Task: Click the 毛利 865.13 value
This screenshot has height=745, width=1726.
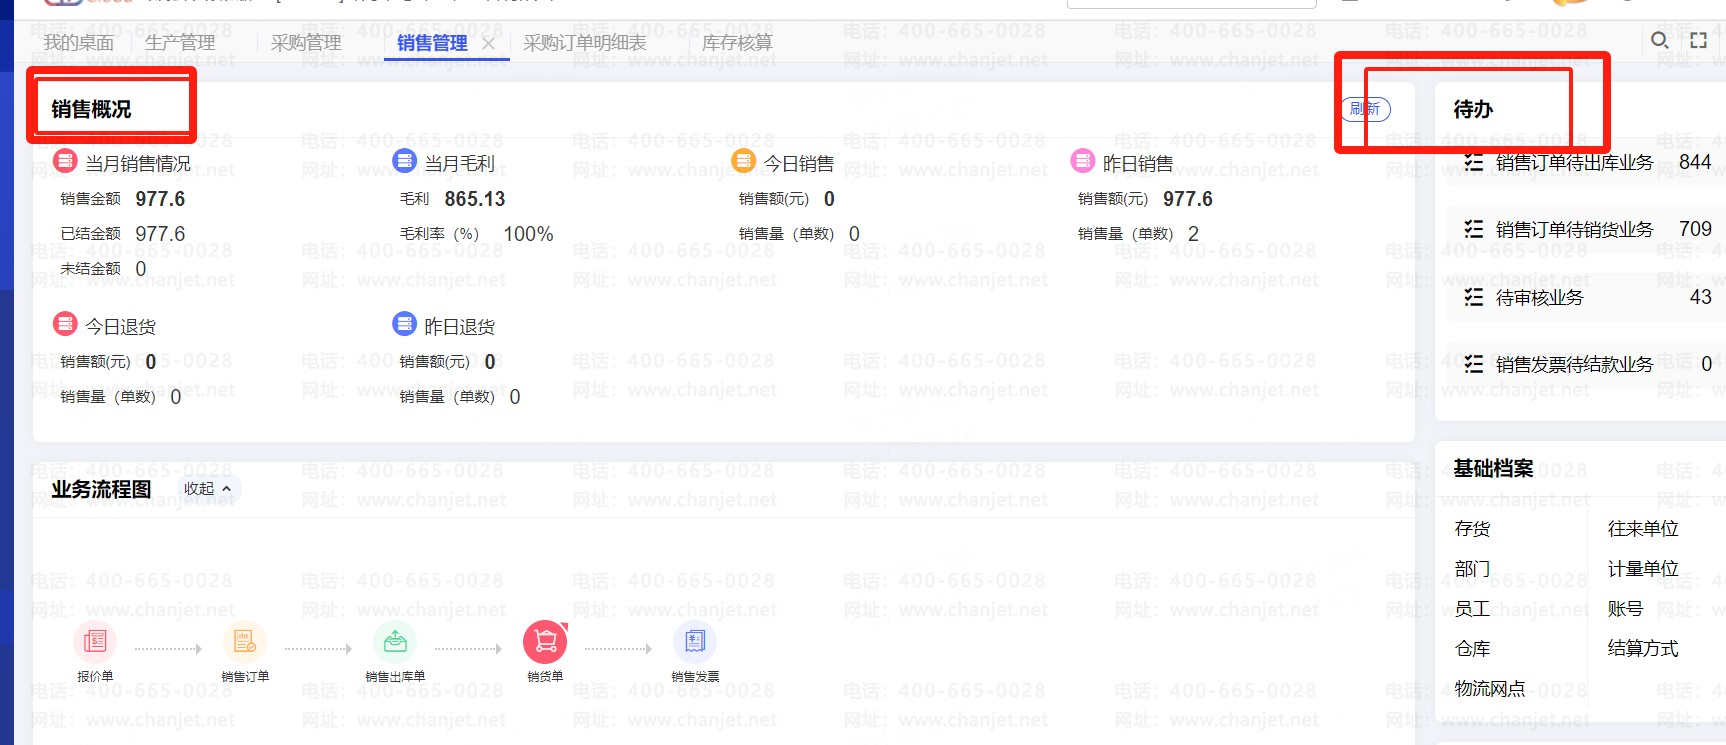Action: [475, 199]
